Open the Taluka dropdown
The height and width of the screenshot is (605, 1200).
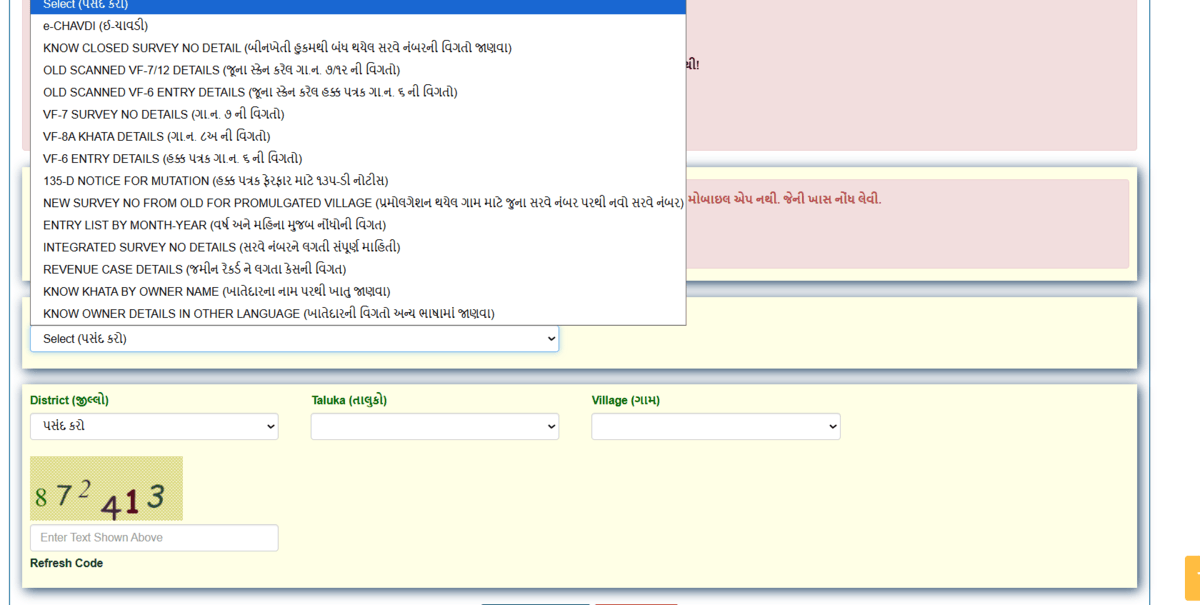pyautogui.click(x=434, y=427)
